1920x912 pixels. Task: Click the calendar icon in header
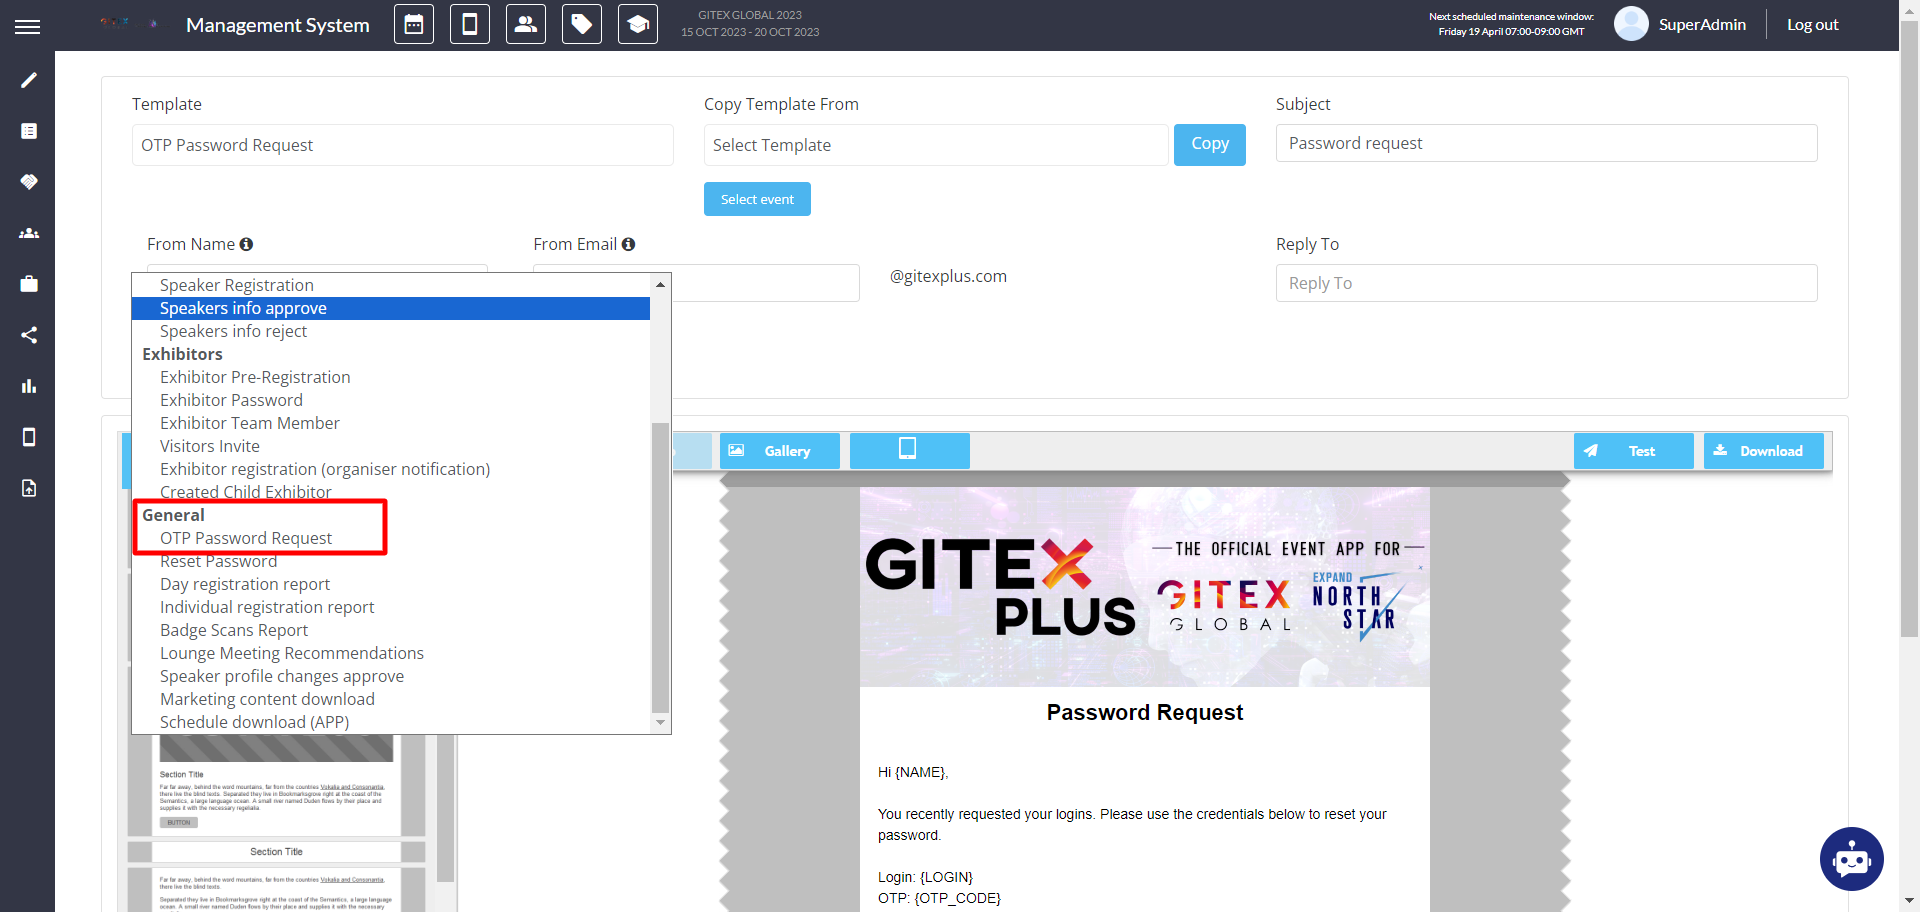(414, 25)
